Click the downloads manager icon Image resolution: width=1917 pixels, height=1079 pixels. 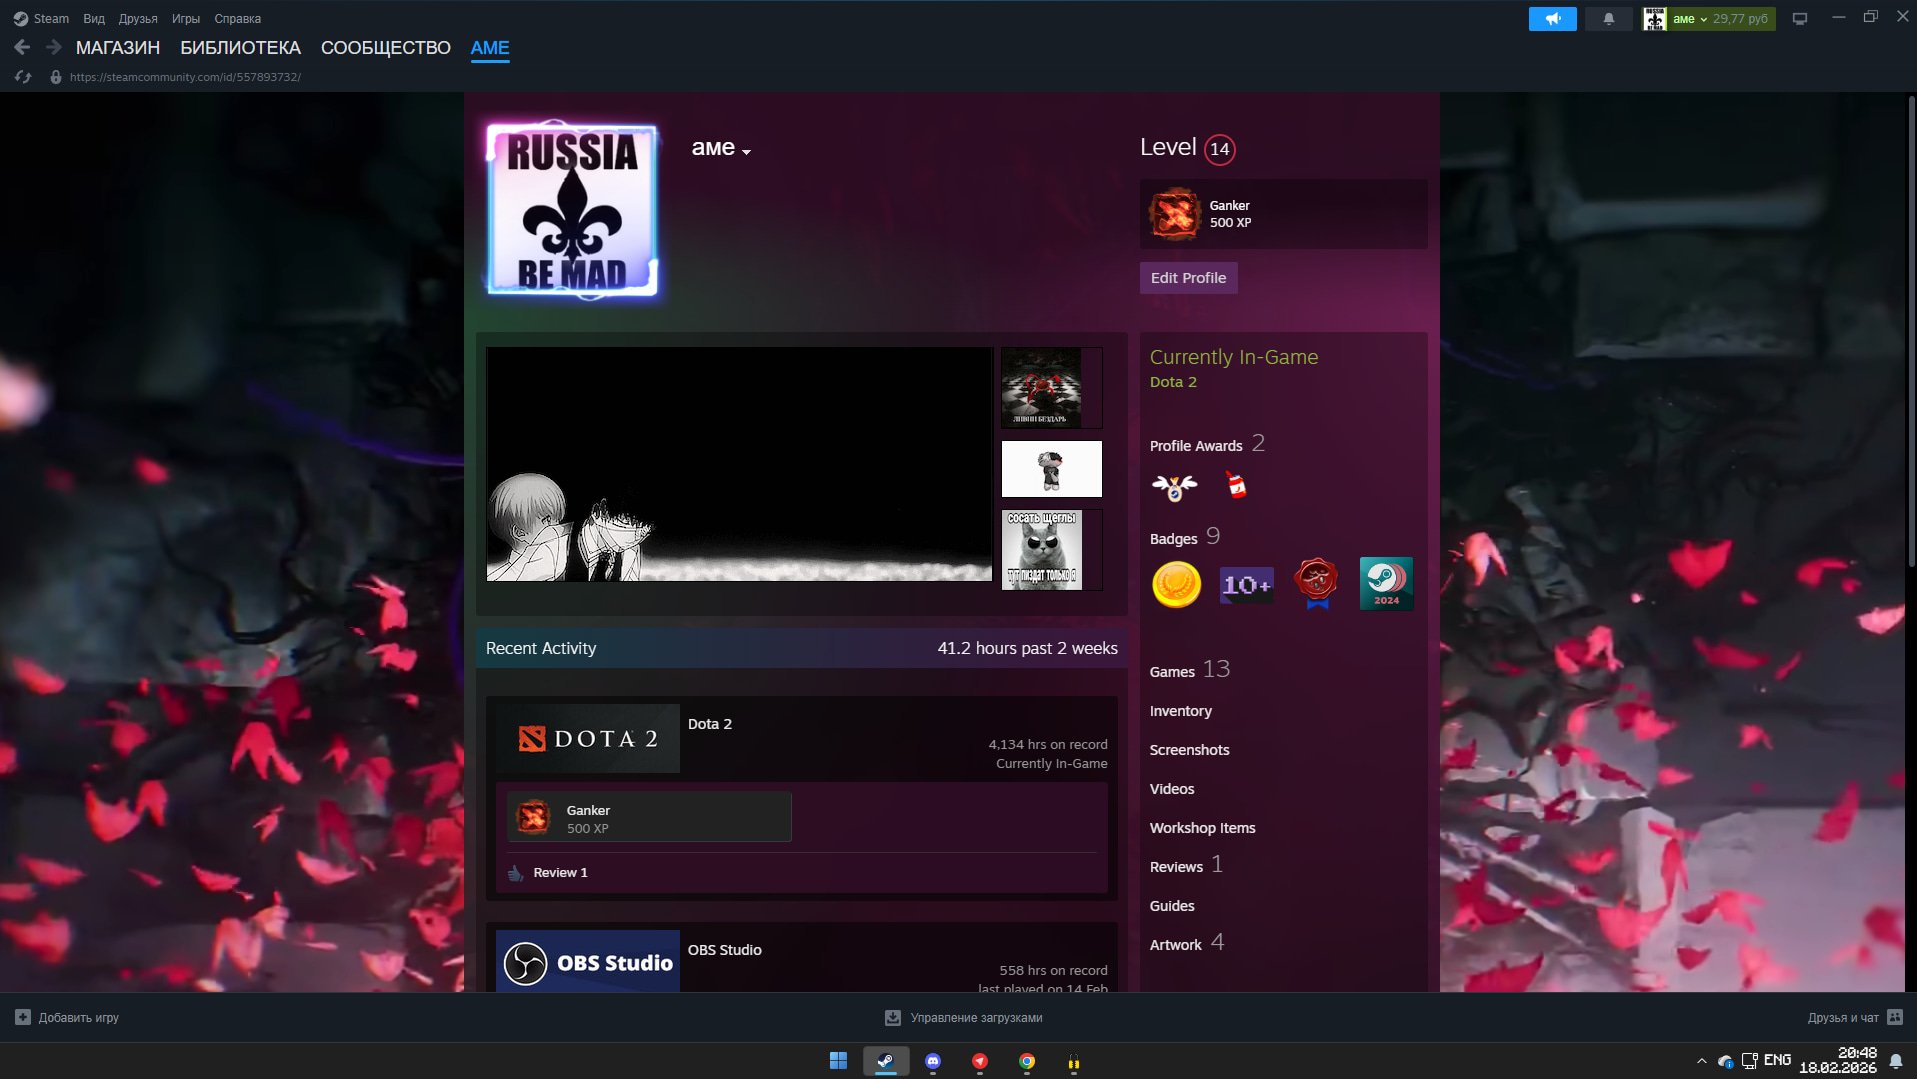click(893, 1017)
